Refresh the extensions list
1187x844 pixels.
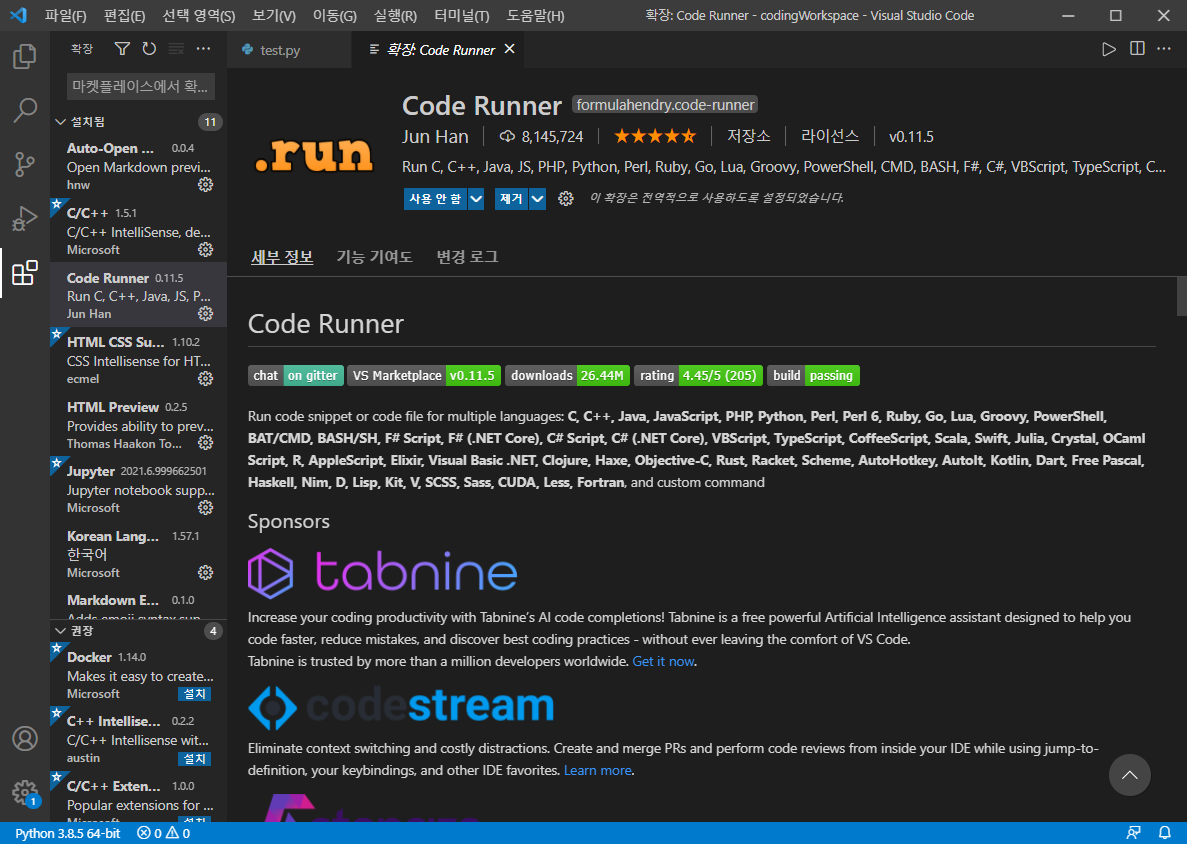click(149, 49)
